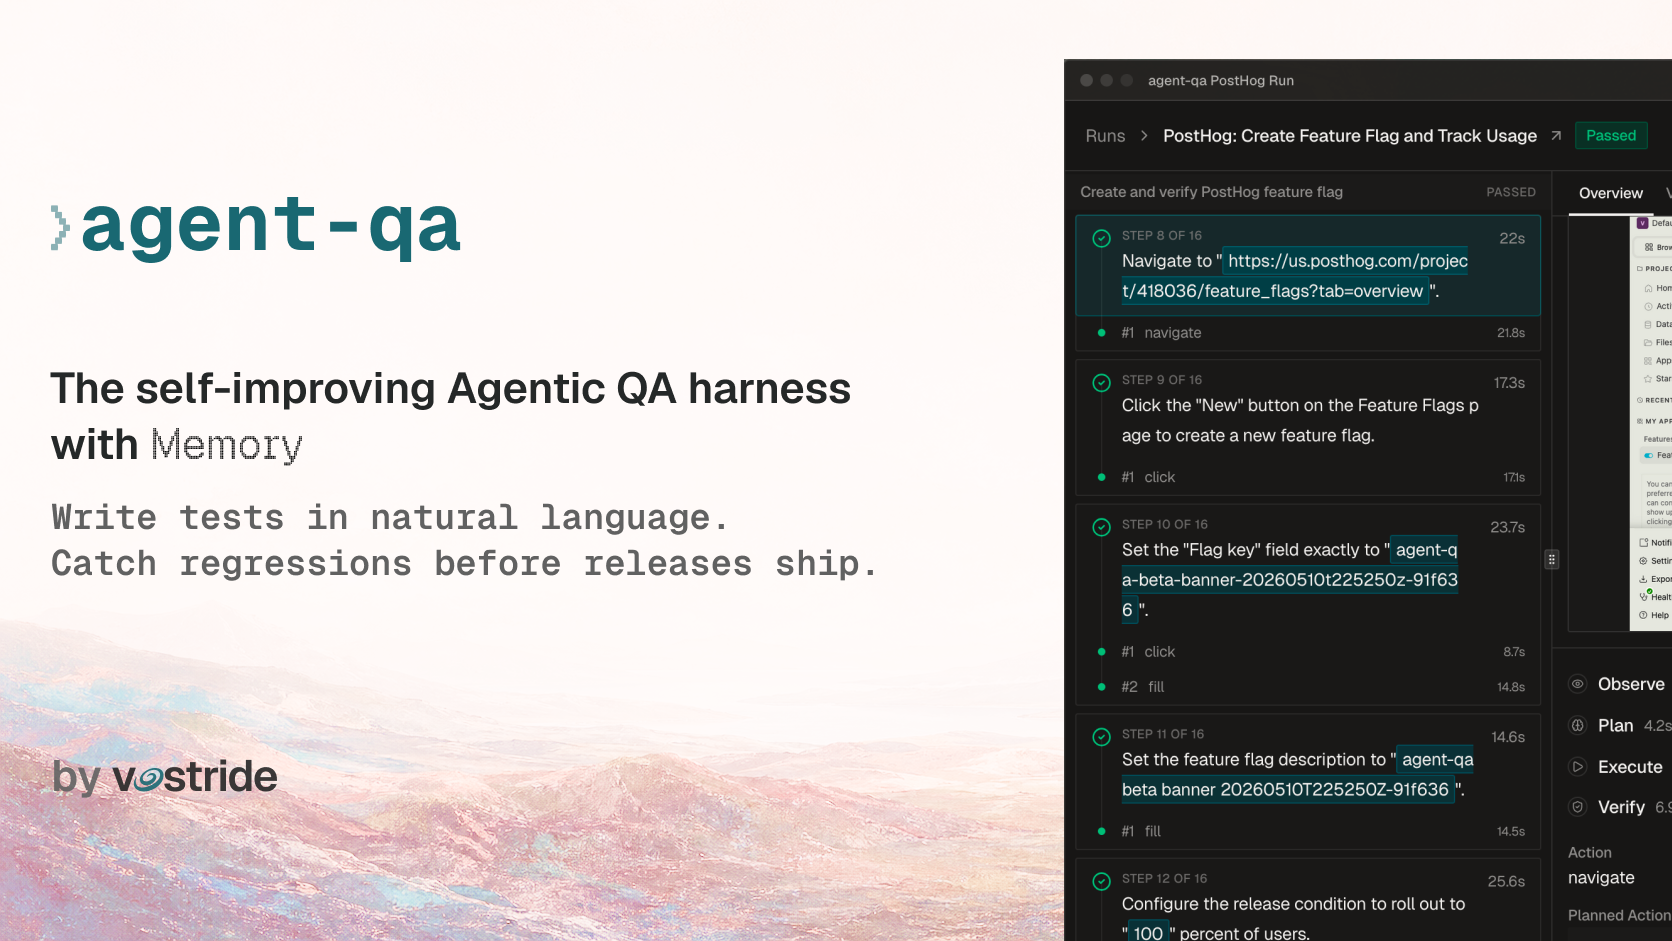This screenshot has height=941, width=1672.
Task: Click the eye icon beside Observe
Action: (x=1577, y=684)
